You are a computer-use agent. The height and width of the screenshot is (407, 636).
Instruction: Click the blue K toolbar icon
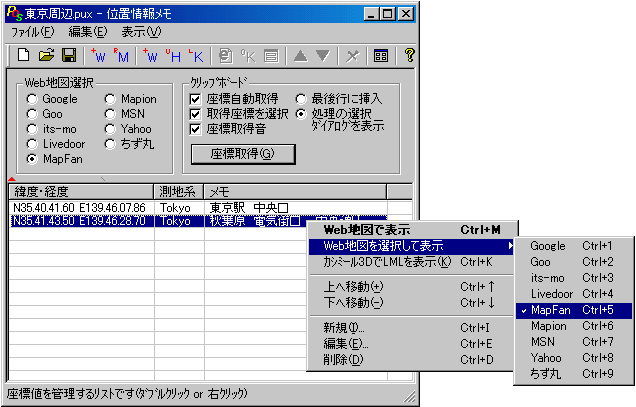pos(196,55)
